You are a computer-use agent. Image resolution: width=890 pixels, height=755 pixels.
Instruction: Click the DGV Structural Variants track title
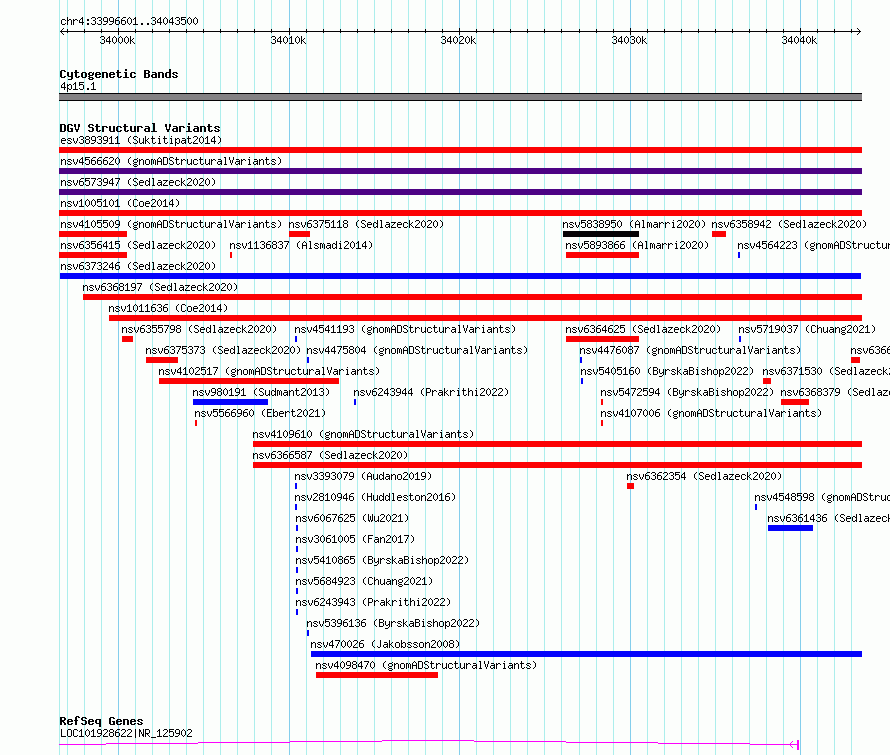(x=140, y=128)
